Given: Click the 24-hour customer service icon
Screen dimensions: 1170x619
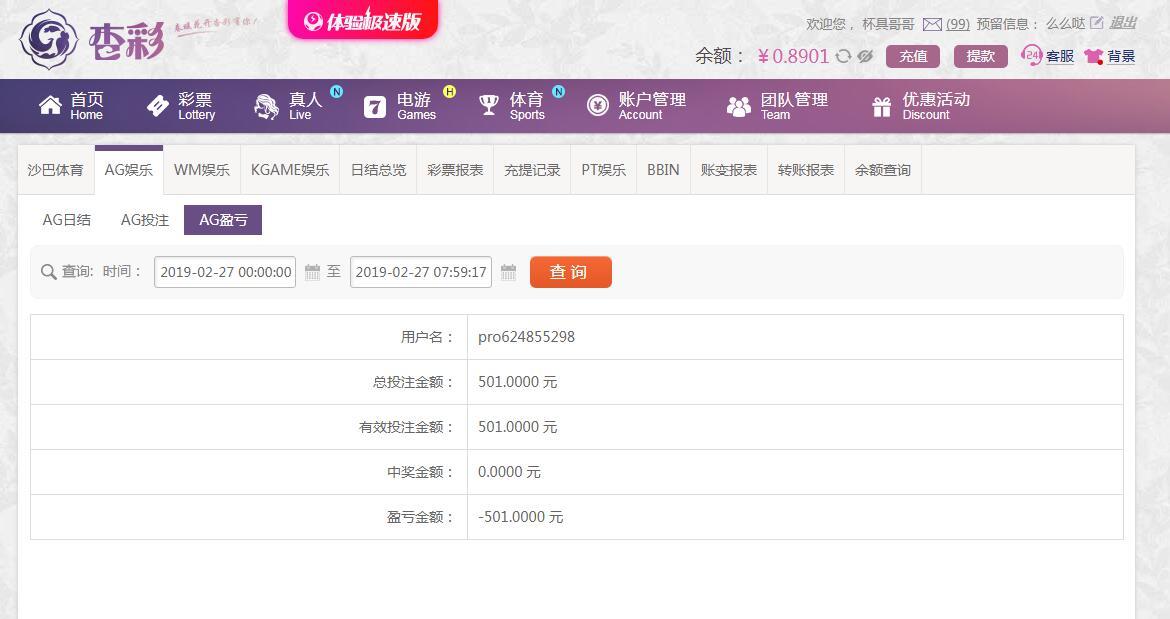Looking at the screenshot, I should tap(1031, 55).
